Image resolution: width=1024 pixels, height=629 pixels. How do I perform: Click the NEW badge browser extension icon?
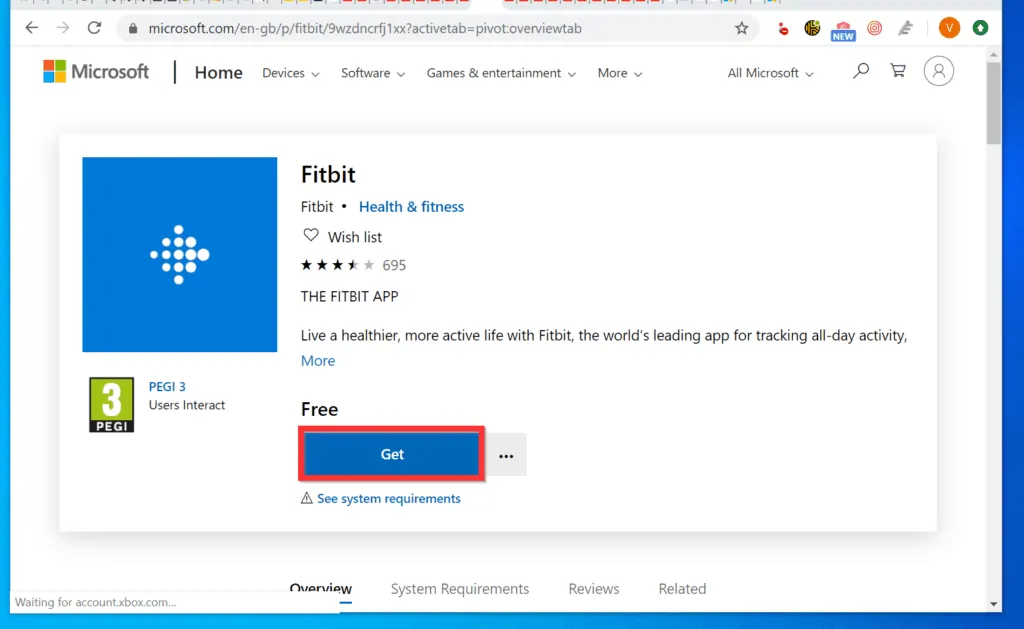coord(843,28)
